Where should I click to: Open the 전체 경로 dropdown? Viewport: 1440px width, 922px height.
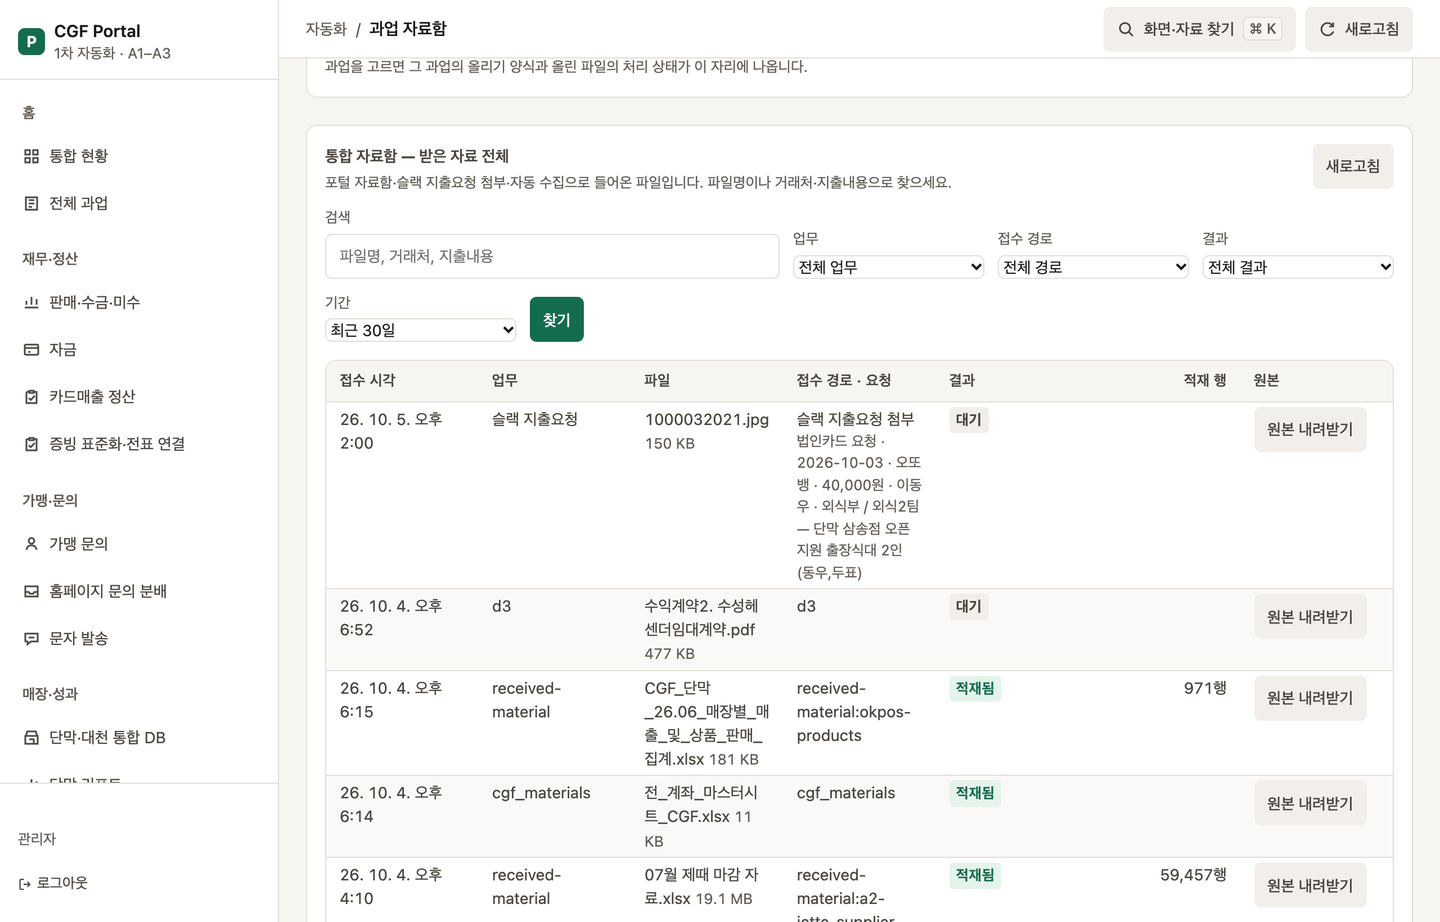1093,267
